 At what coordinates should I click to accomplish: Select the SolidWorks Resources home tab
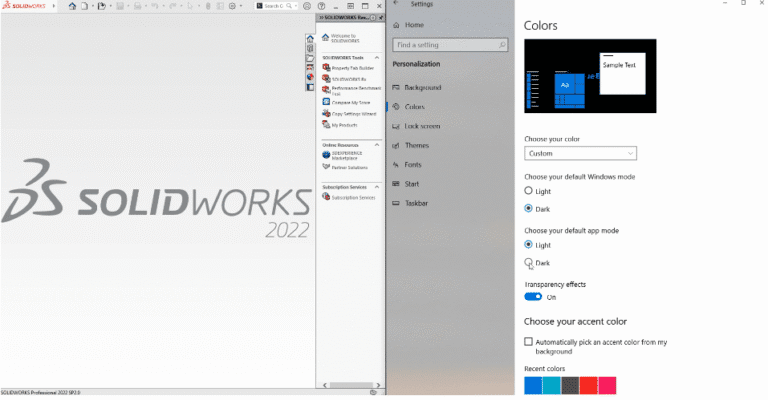point(310,39)
